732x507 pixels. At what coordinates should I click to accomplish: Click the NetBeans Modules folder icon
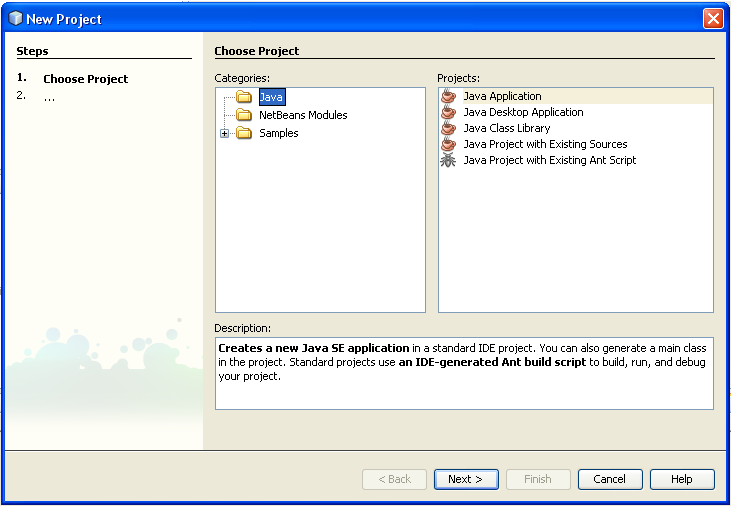244,114
